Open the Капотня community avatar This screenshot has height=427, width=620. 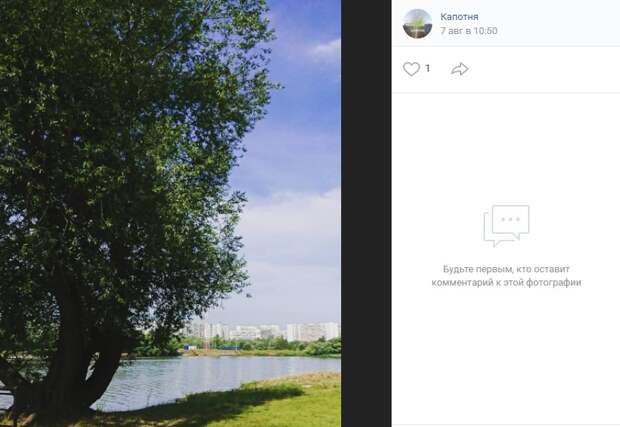417,24
